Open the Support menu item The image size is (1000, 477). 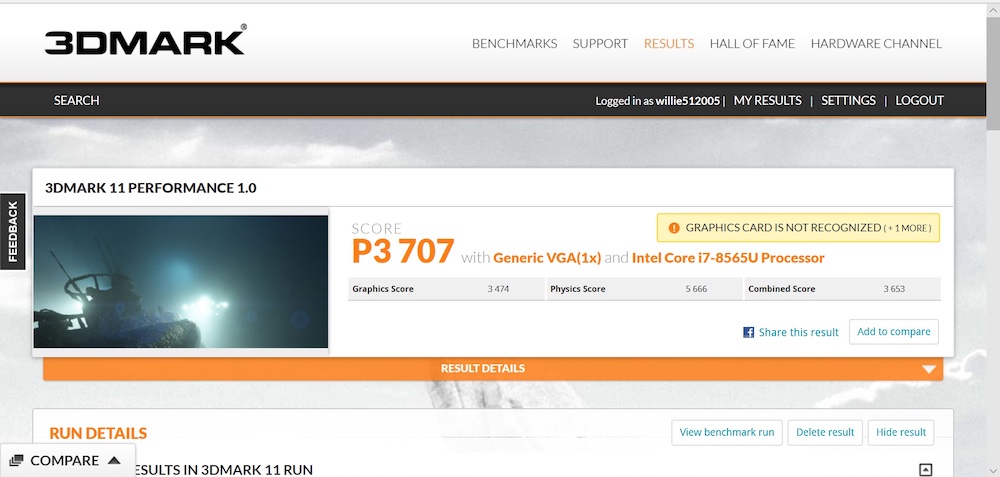(x=600, y=43)
